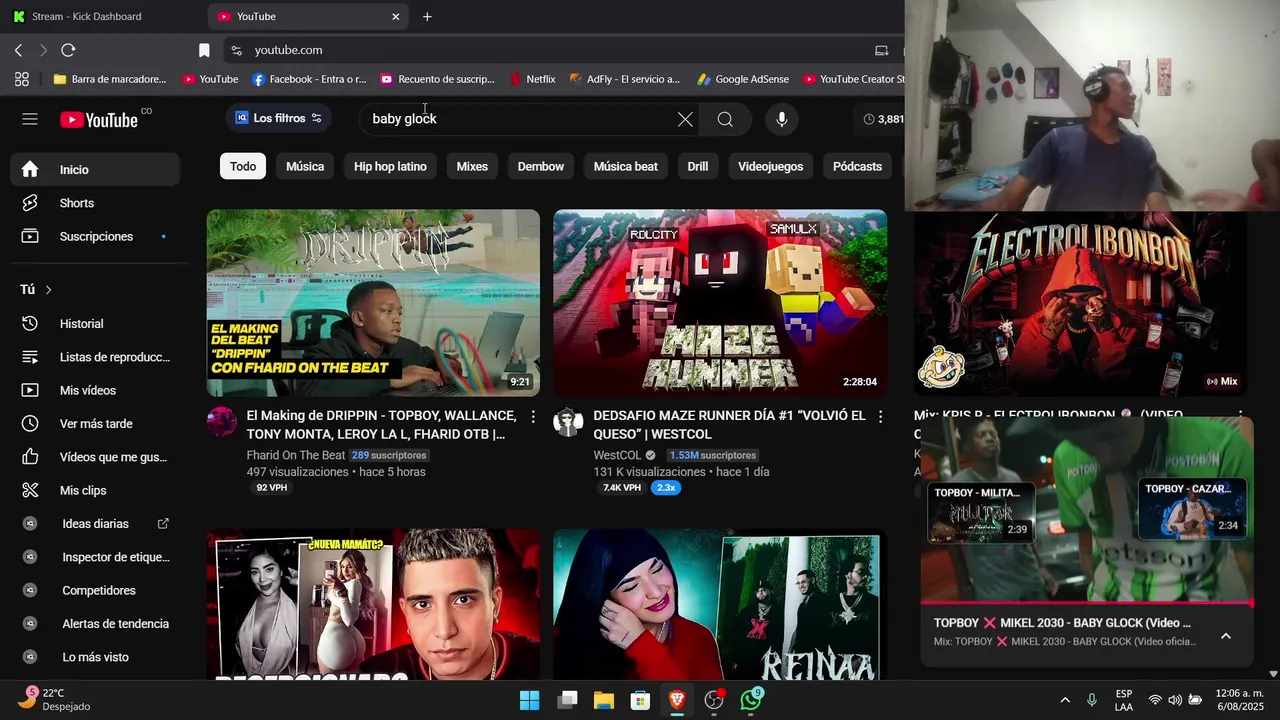
Task: Click the search magnifier button
Action: pos(725,119)
